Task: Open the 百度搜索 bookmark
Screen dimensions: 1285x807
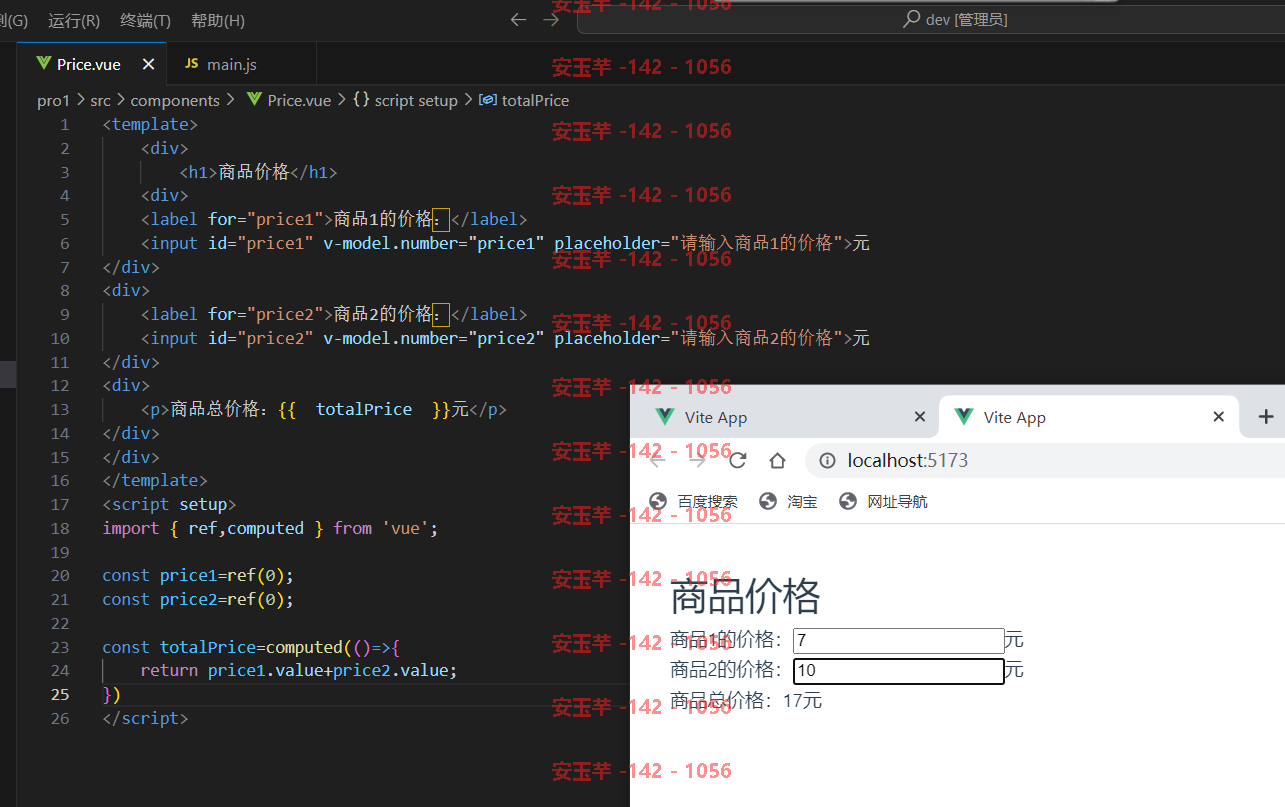Action: tap(694, 501)
